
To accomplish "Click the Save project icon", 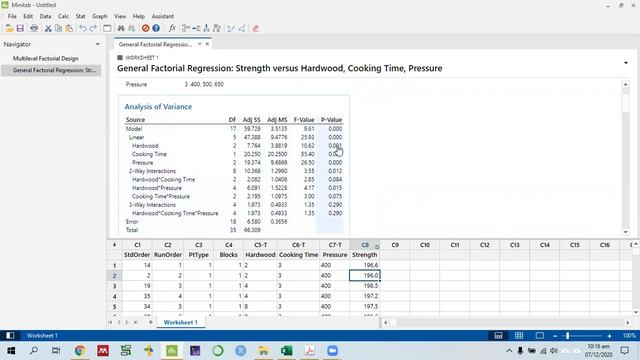I will (x=20, y=28).
